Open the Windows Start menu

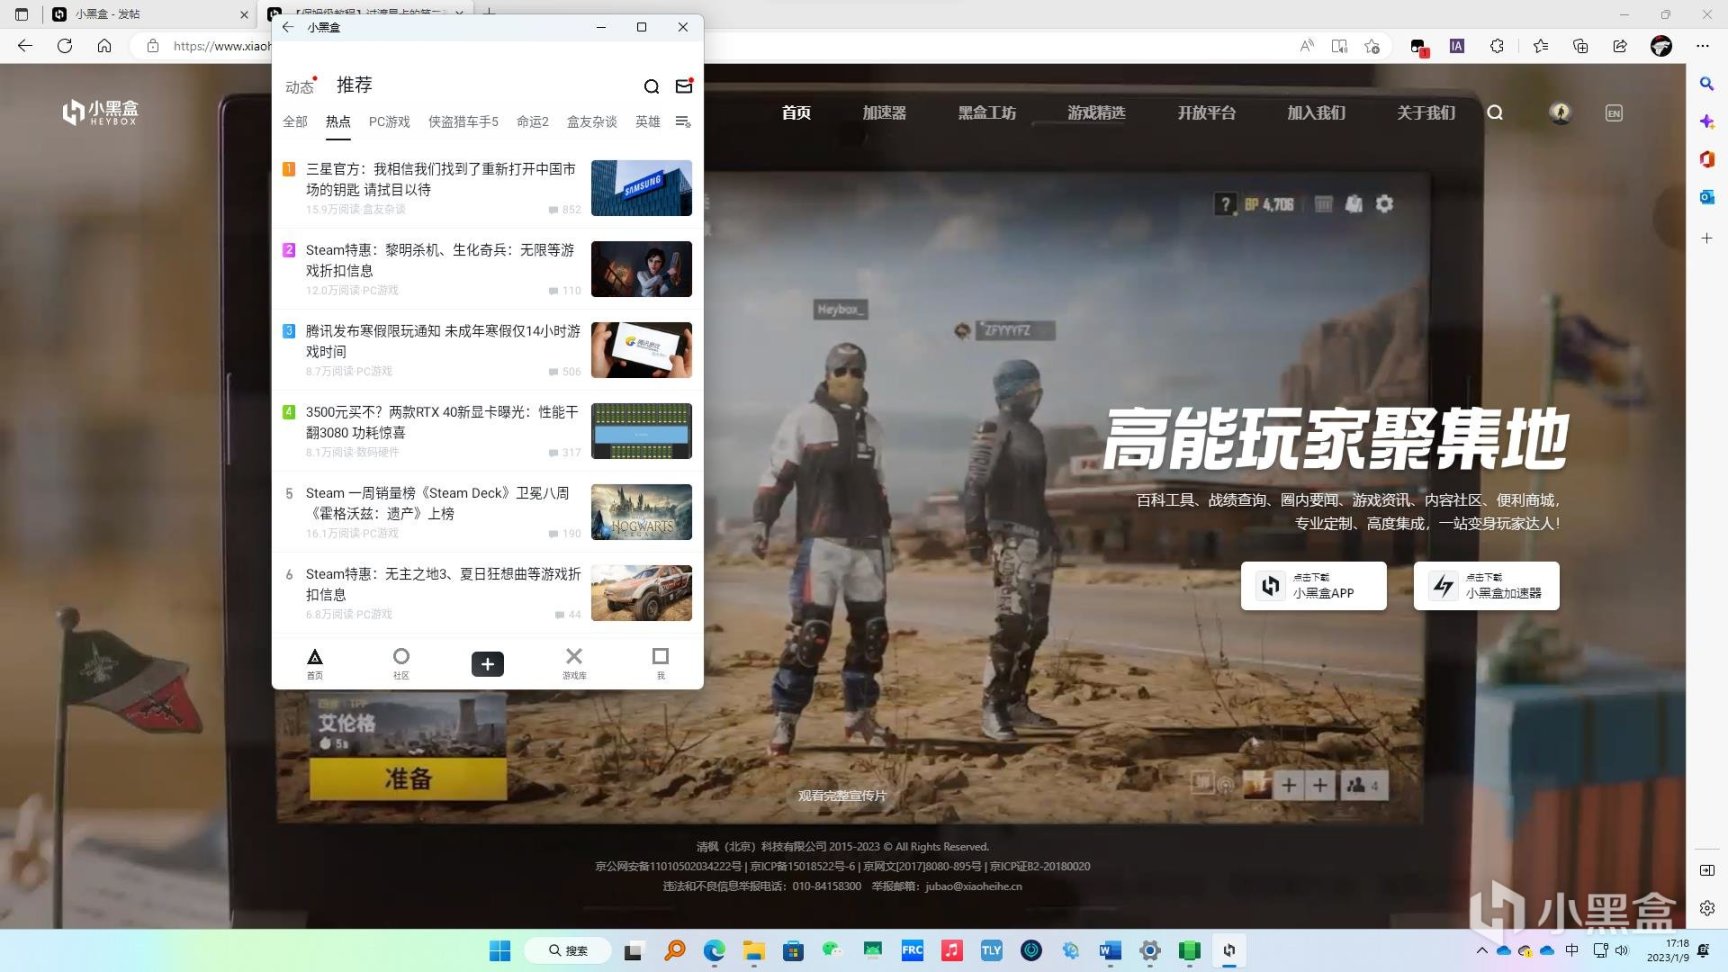[500, 950]
